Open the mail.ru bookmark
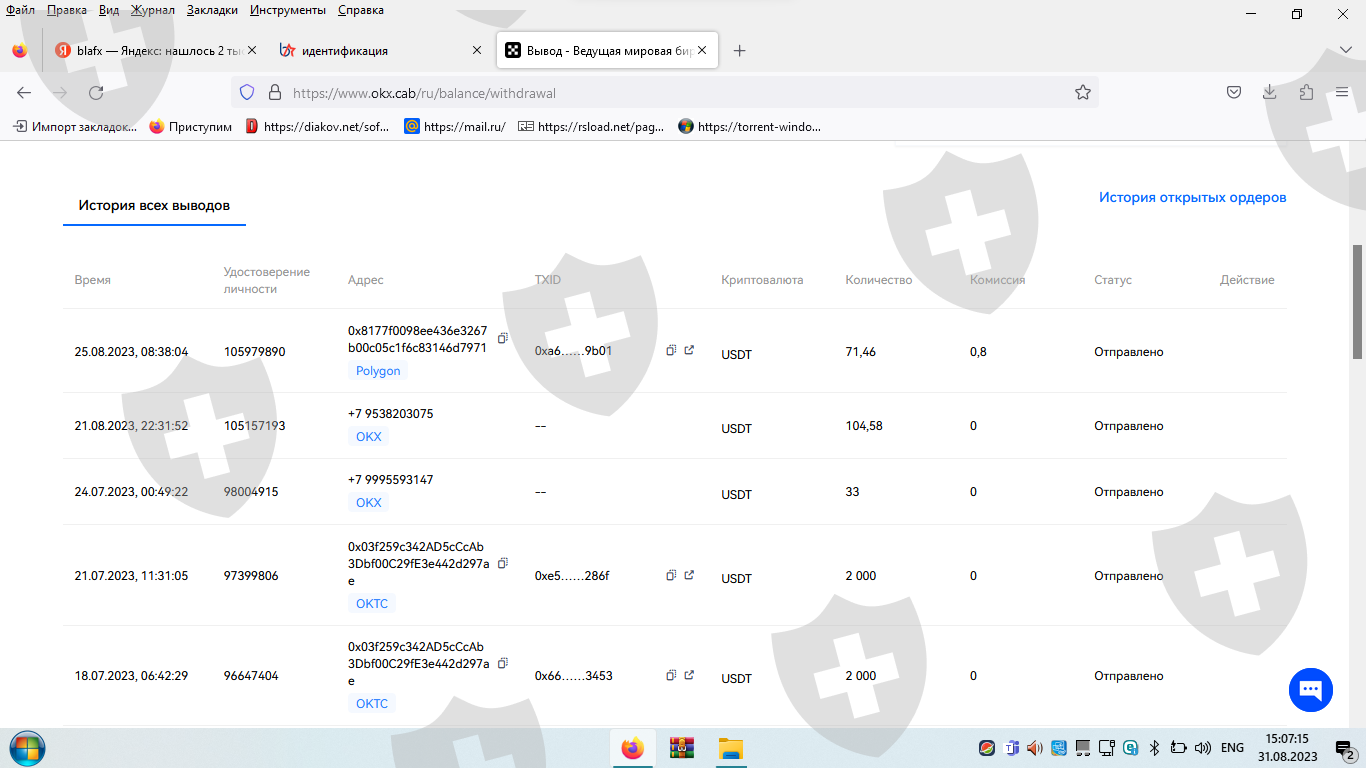Viewport: 1366px width, 768px height. tap(455, 127)
